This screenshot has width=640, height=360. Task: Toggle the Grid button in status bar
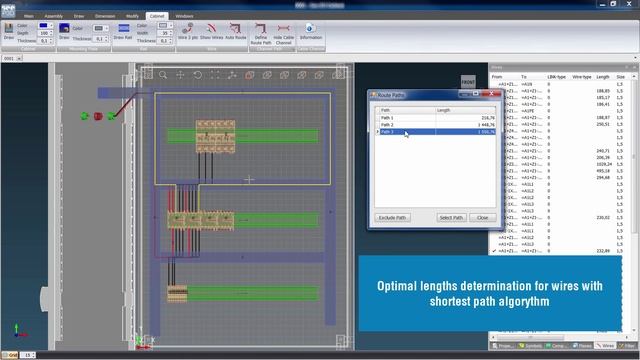tap(10, 355)
